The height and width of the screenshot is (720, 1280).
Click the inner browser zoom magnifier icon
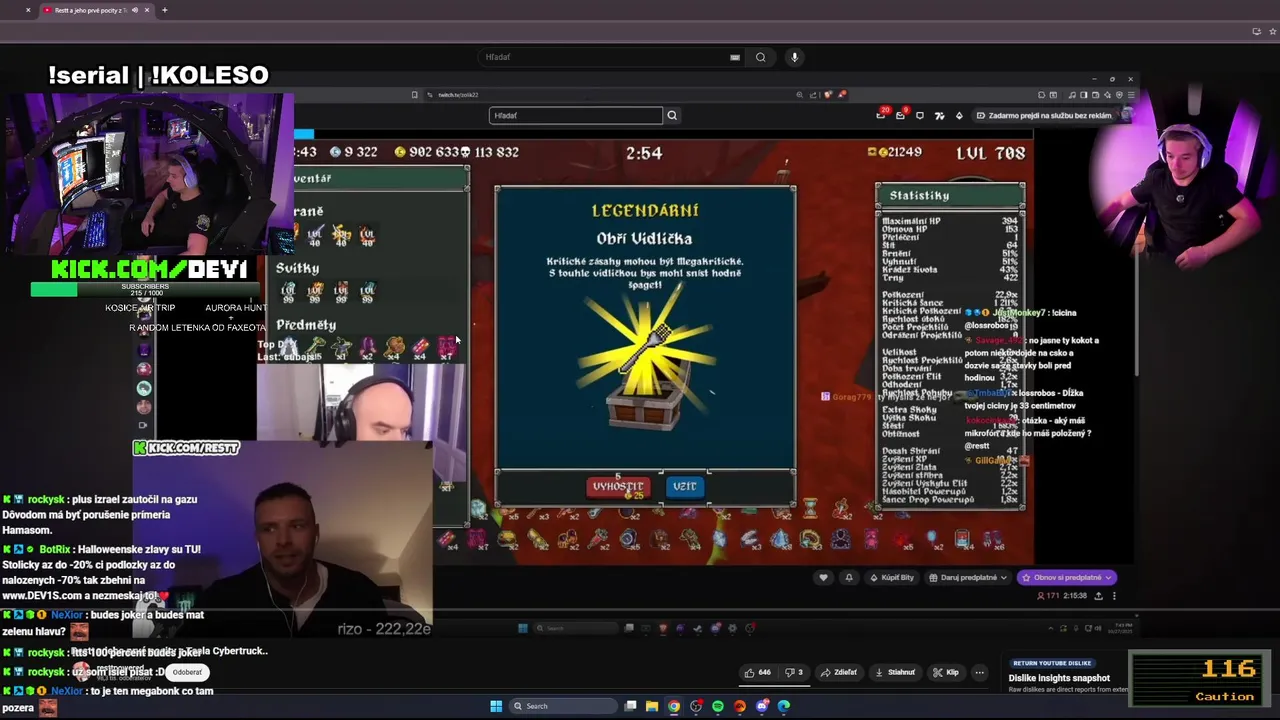point(799,95)
